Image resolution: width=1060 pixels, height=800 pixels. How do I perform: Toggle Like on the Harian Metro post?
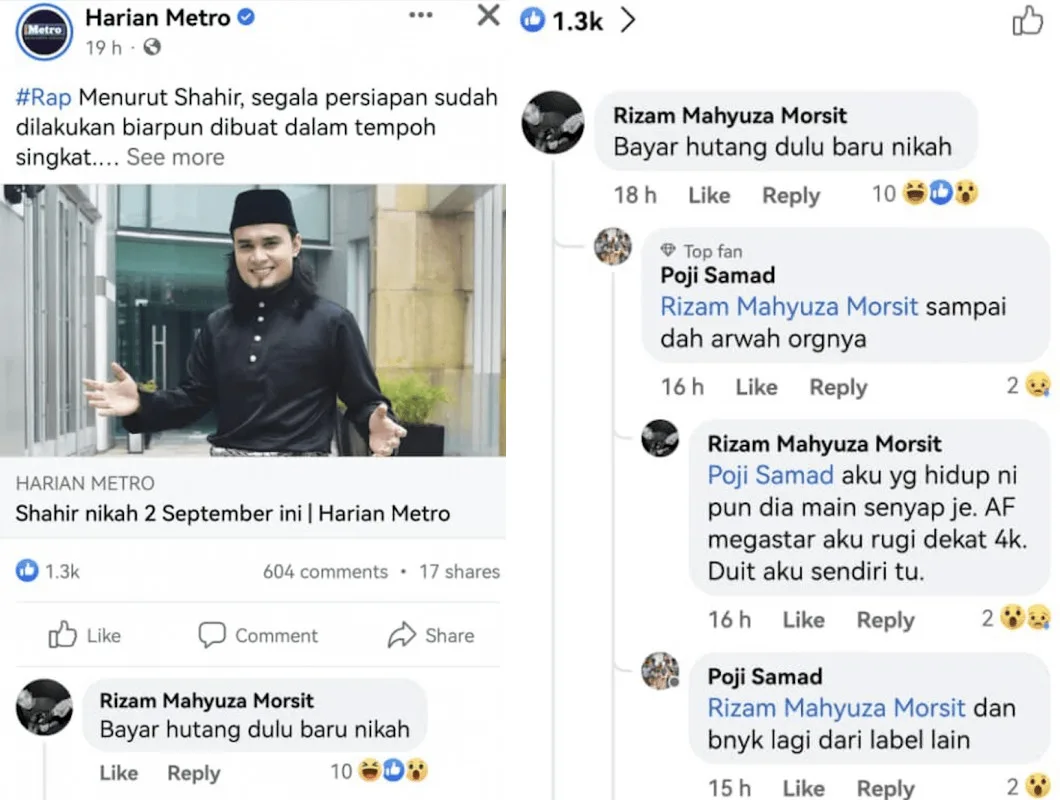(x=85, y=635)
